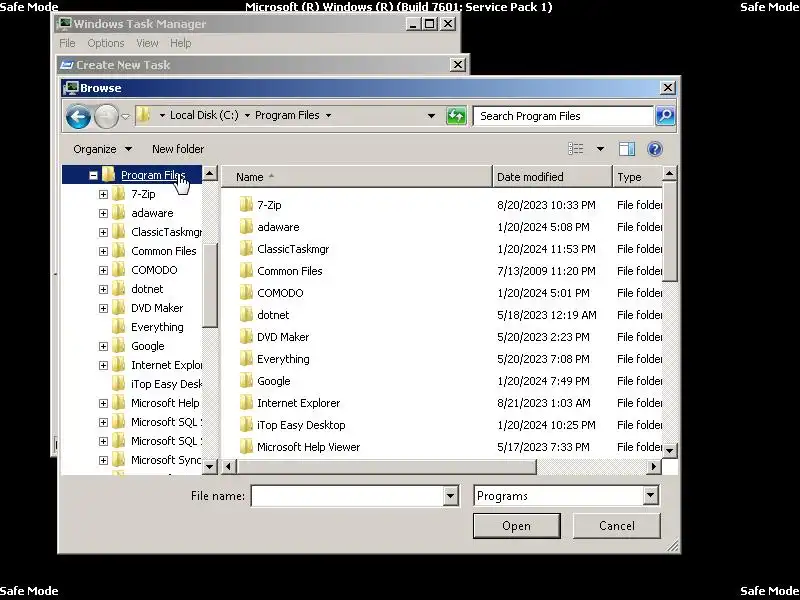
Task: Open the Programs file type dropdown
Action: coord(650,495)
